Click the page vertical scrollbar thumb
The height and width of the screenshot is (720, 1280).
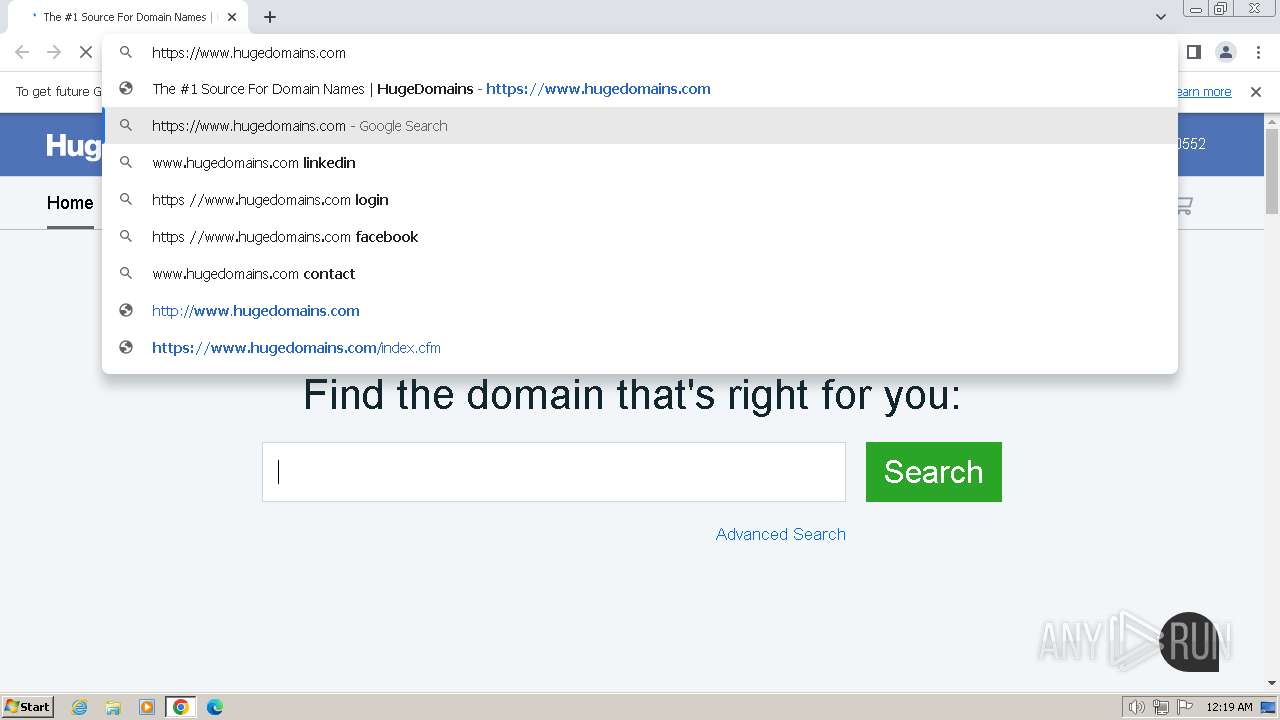(x=1272, y=170)
